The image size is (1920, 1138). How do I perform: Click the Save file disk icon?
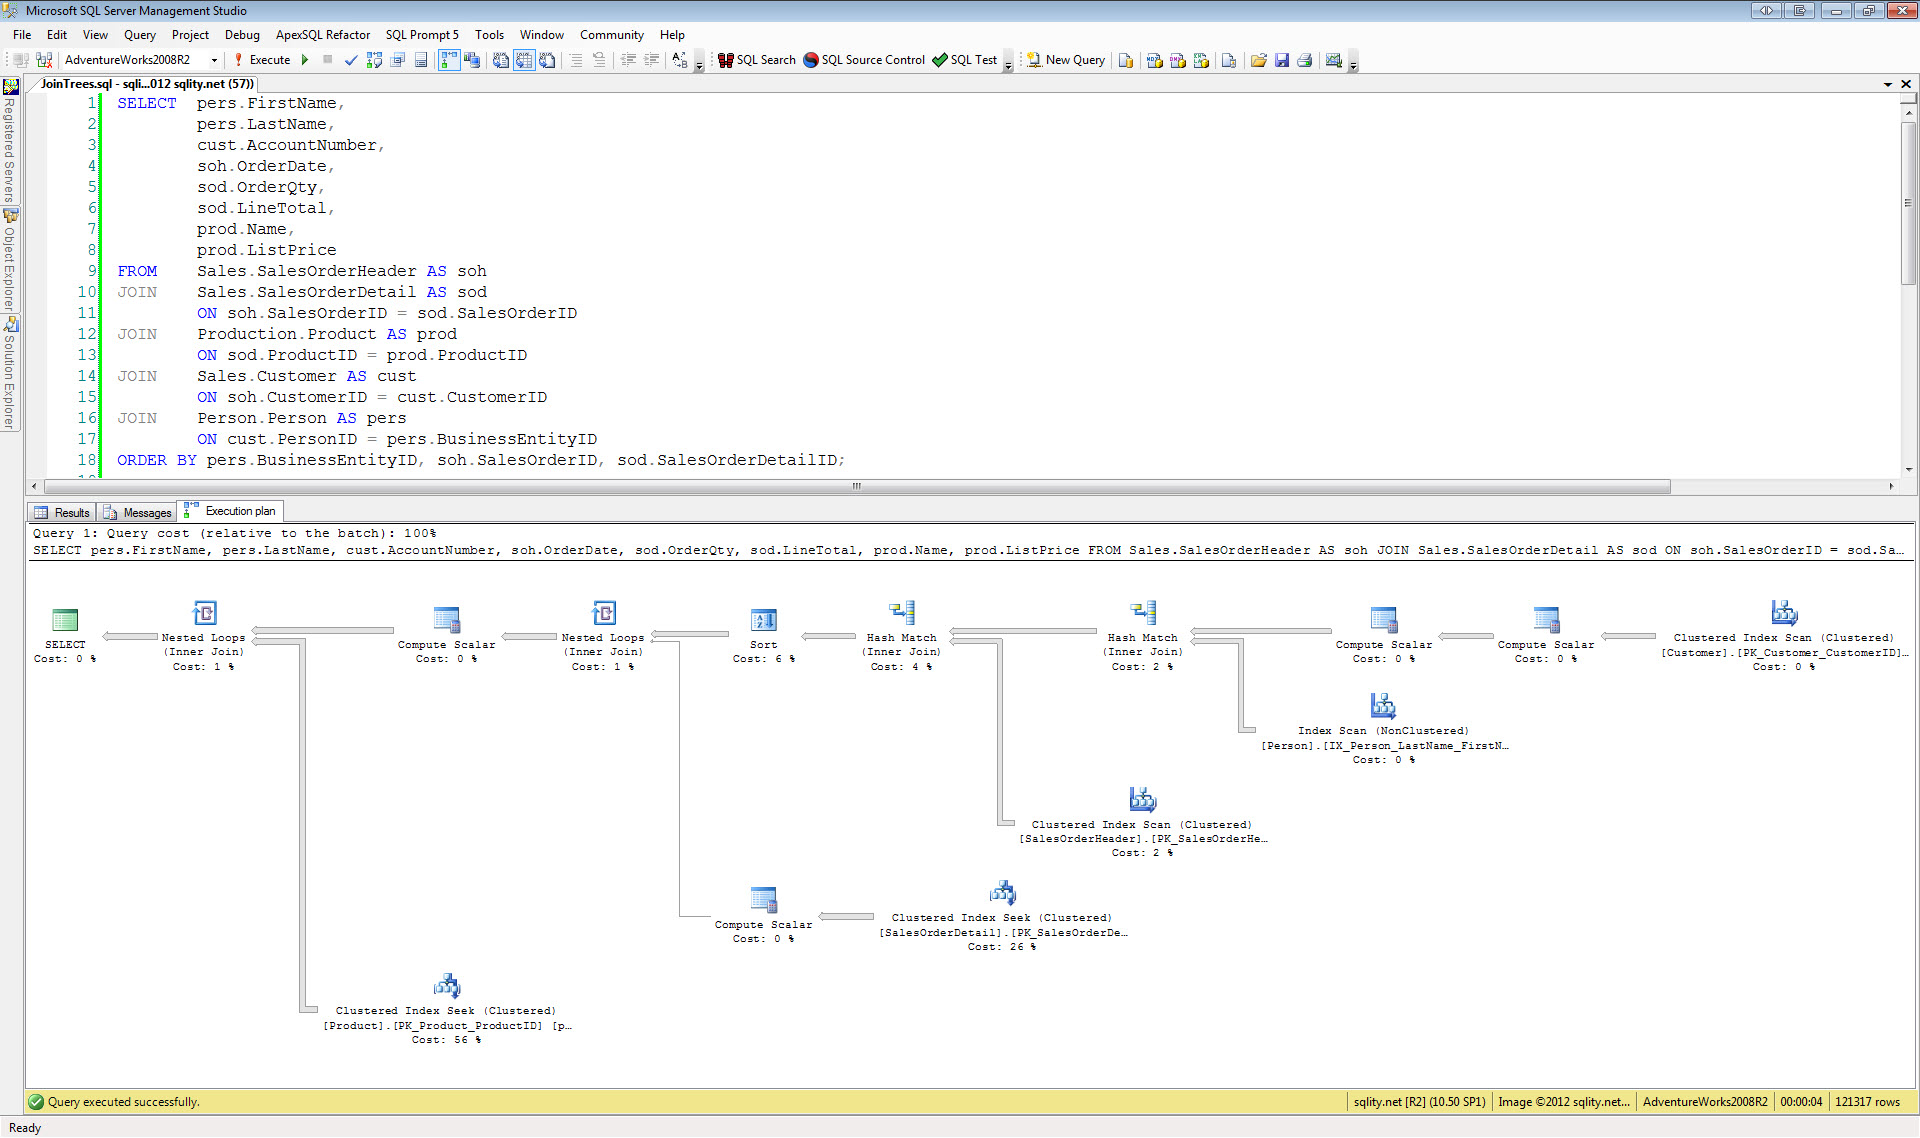coord(1281,60)
